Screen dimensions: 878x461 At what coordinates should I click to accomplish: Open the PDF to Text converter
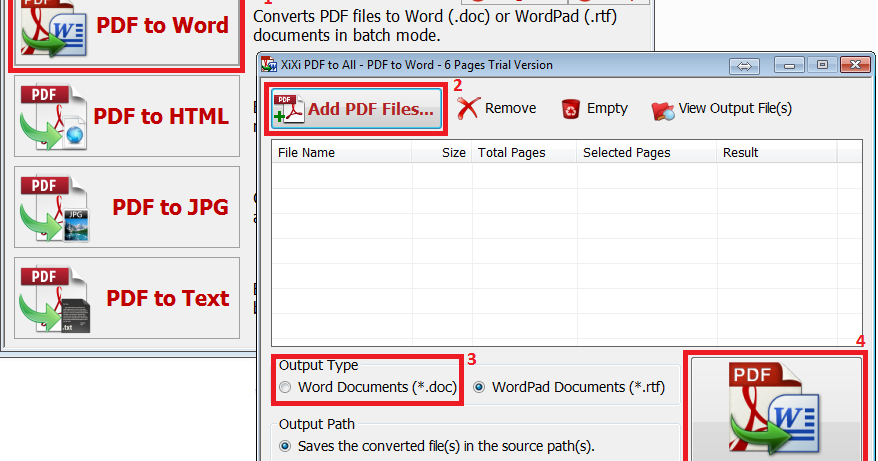tap(127, 298)
